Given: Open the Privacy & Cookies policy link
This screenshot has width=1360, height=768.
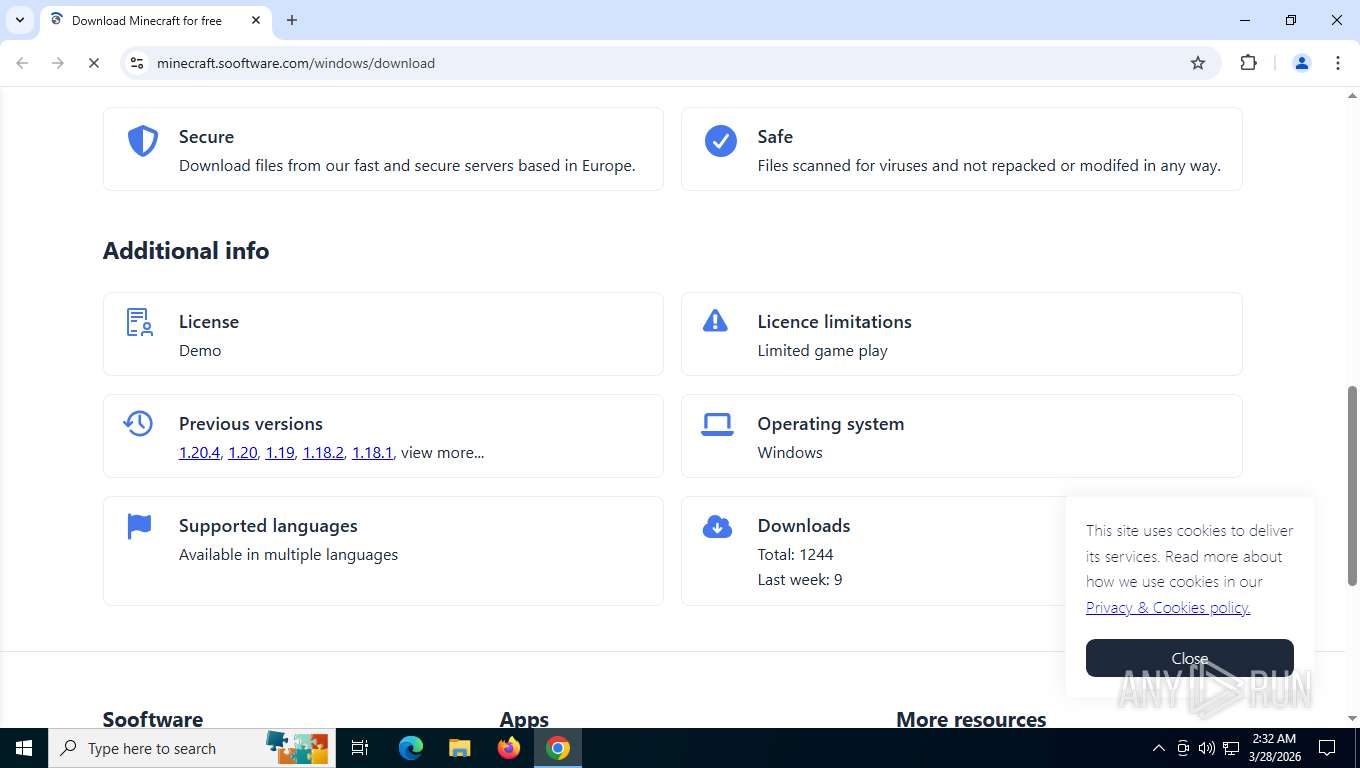Looking at the screenshot, I should (x=1168, y=607).
